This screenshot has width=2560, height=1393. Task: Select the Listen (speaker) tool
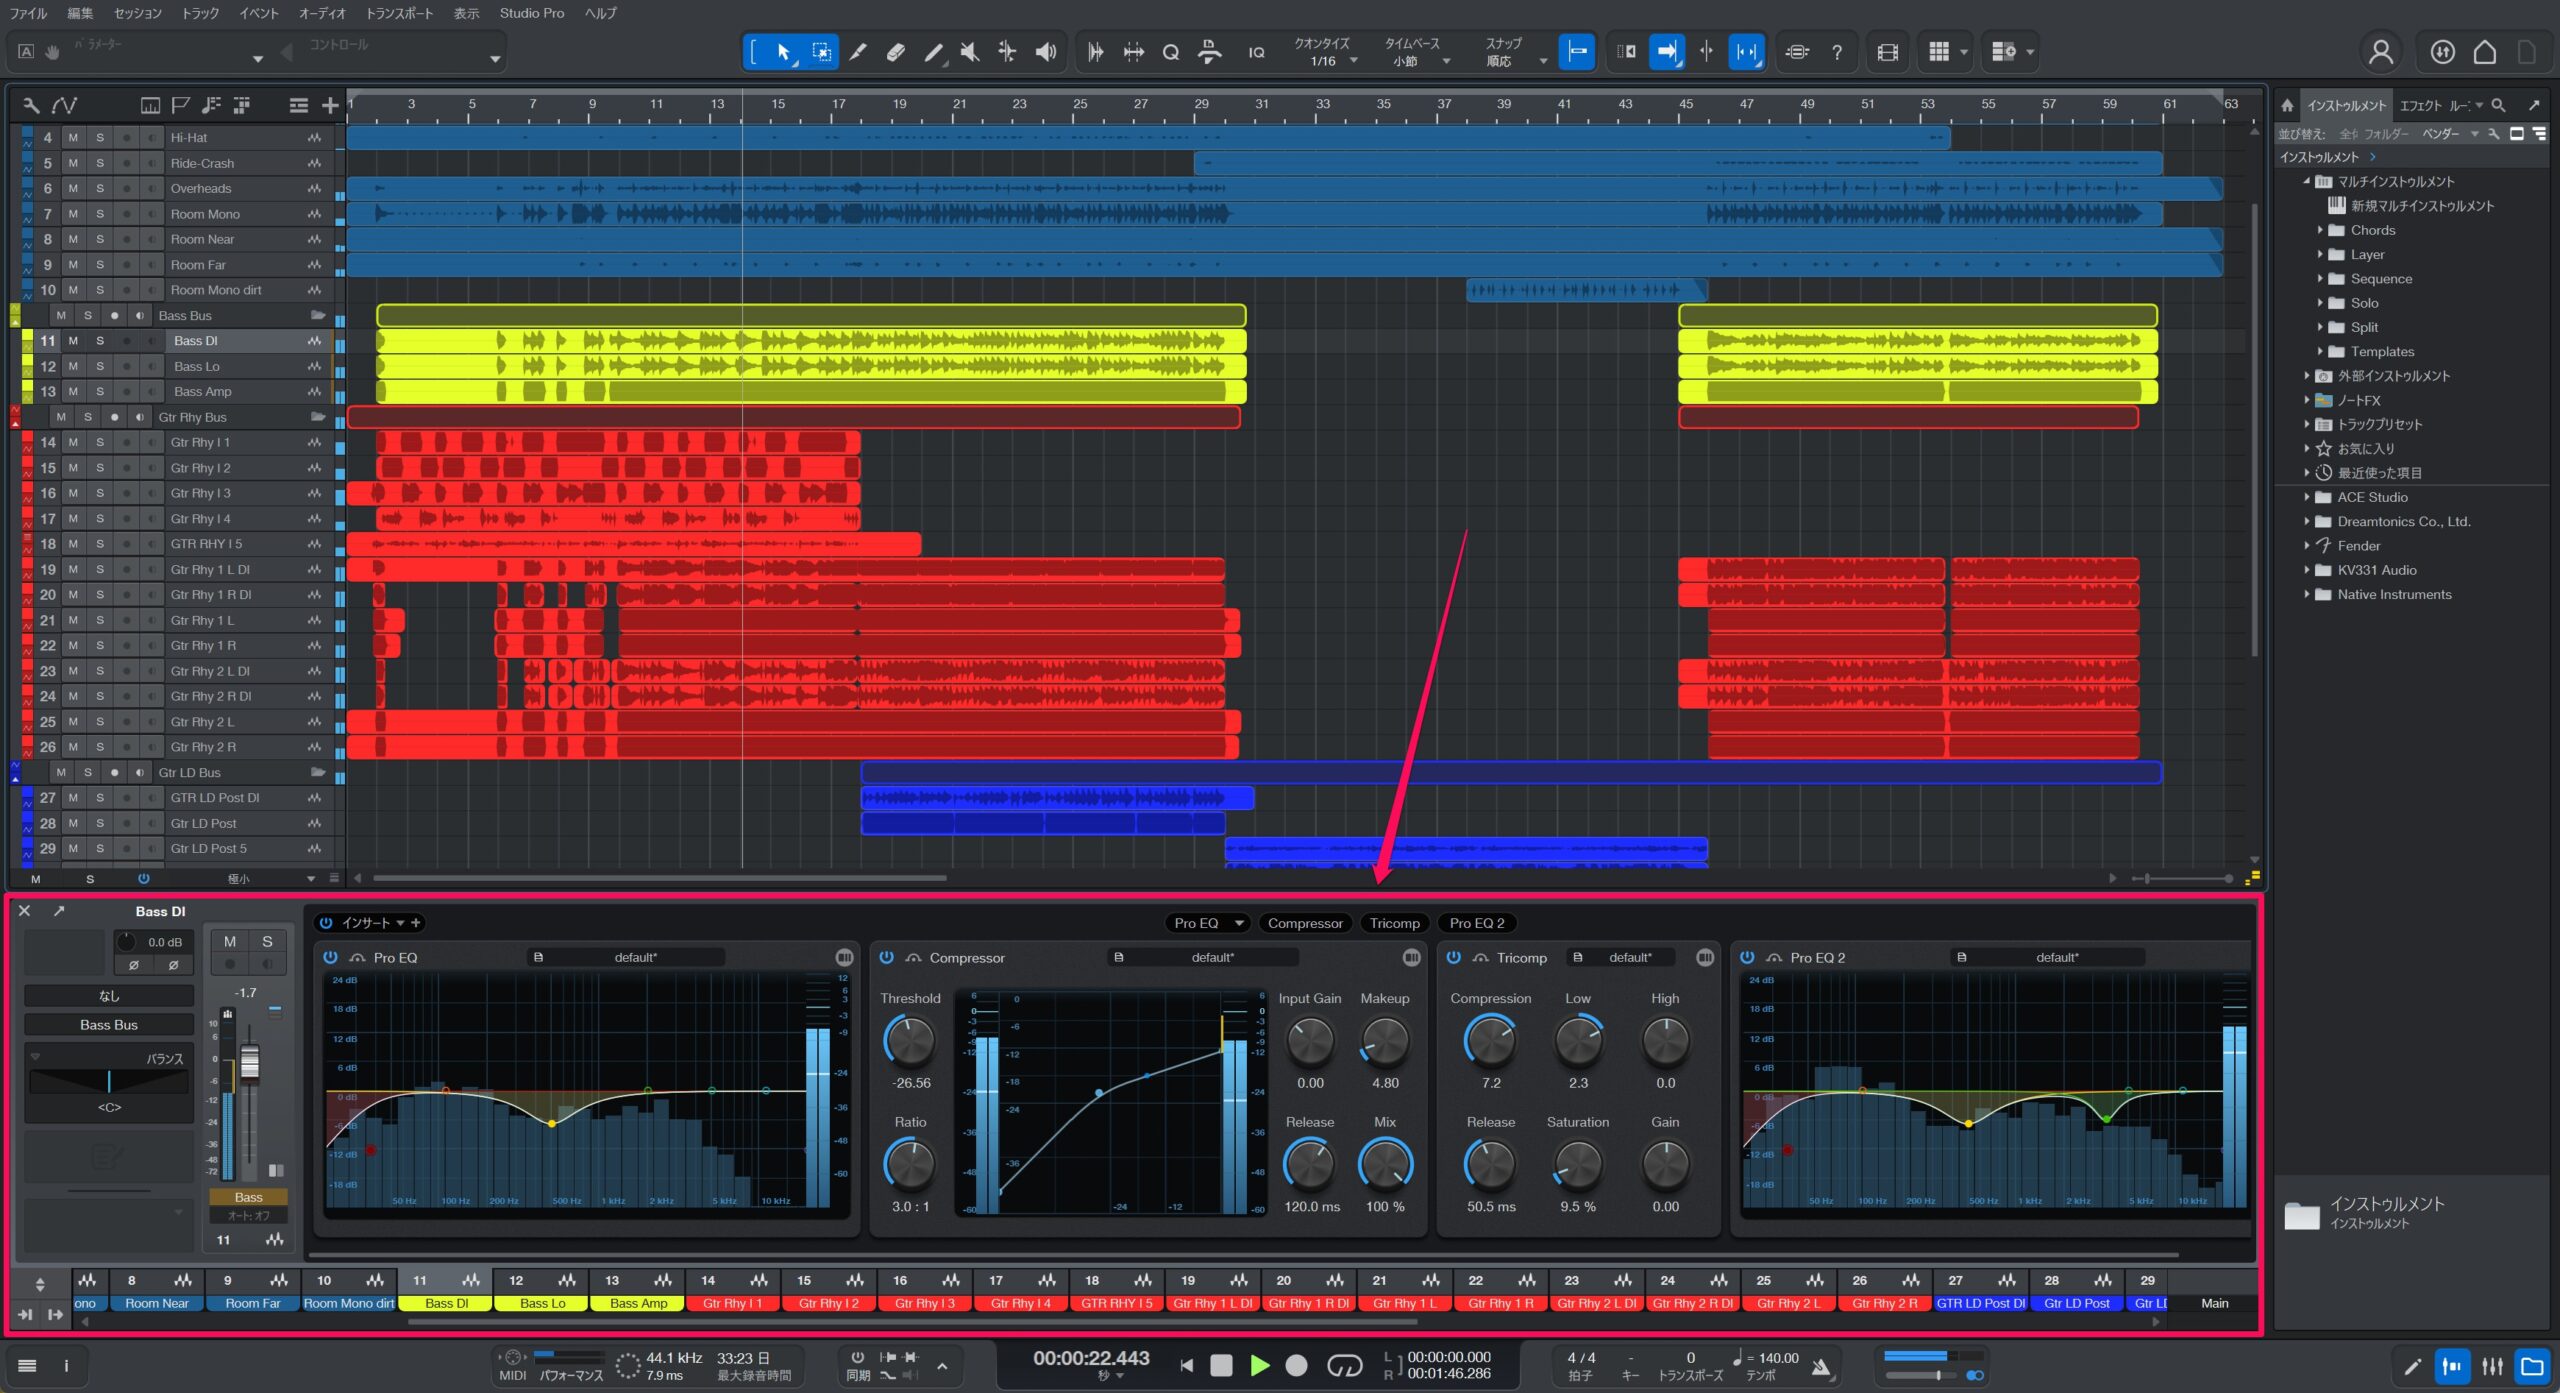click(1045, 52)
